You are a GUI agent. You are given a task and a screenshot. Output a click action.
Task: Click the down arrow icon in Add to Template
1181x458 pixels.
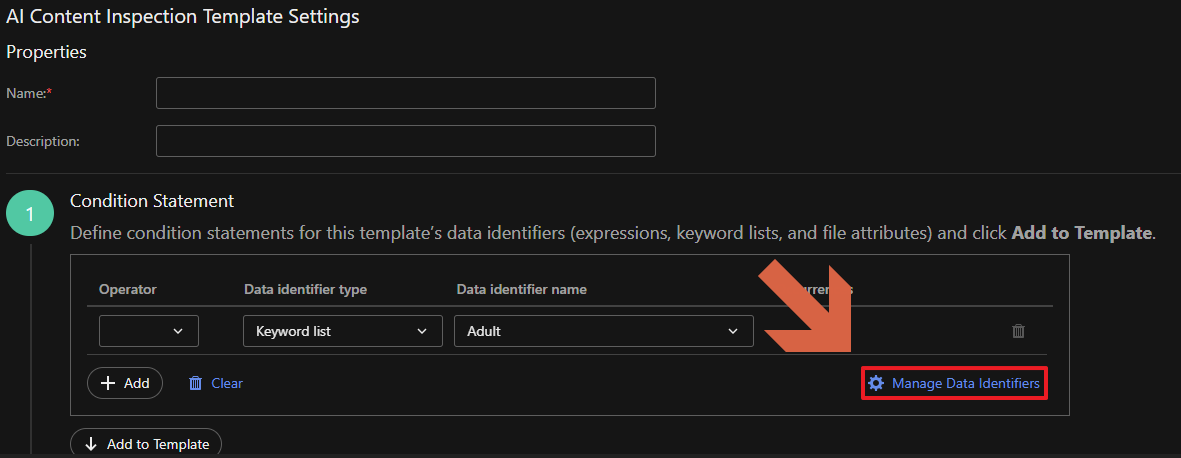(x=91, y=444)
